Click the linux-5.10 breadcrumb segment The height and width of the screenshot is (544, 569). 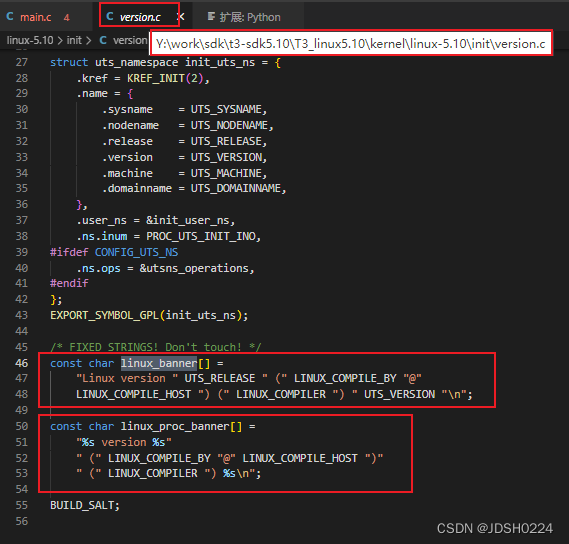click(x=30, y=40)
